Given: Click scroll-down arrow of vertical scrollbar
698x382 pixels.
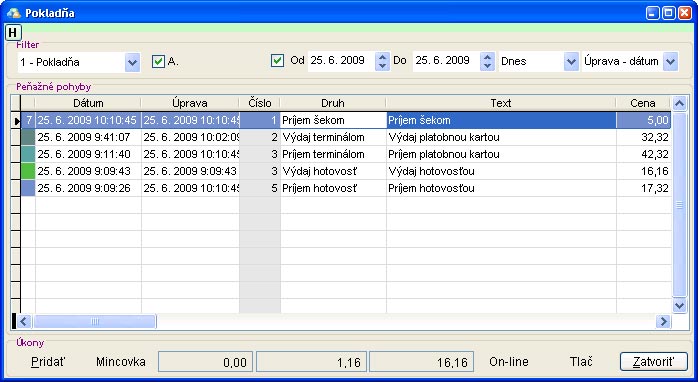Looking at the screenshot, I should coord(679,305).
